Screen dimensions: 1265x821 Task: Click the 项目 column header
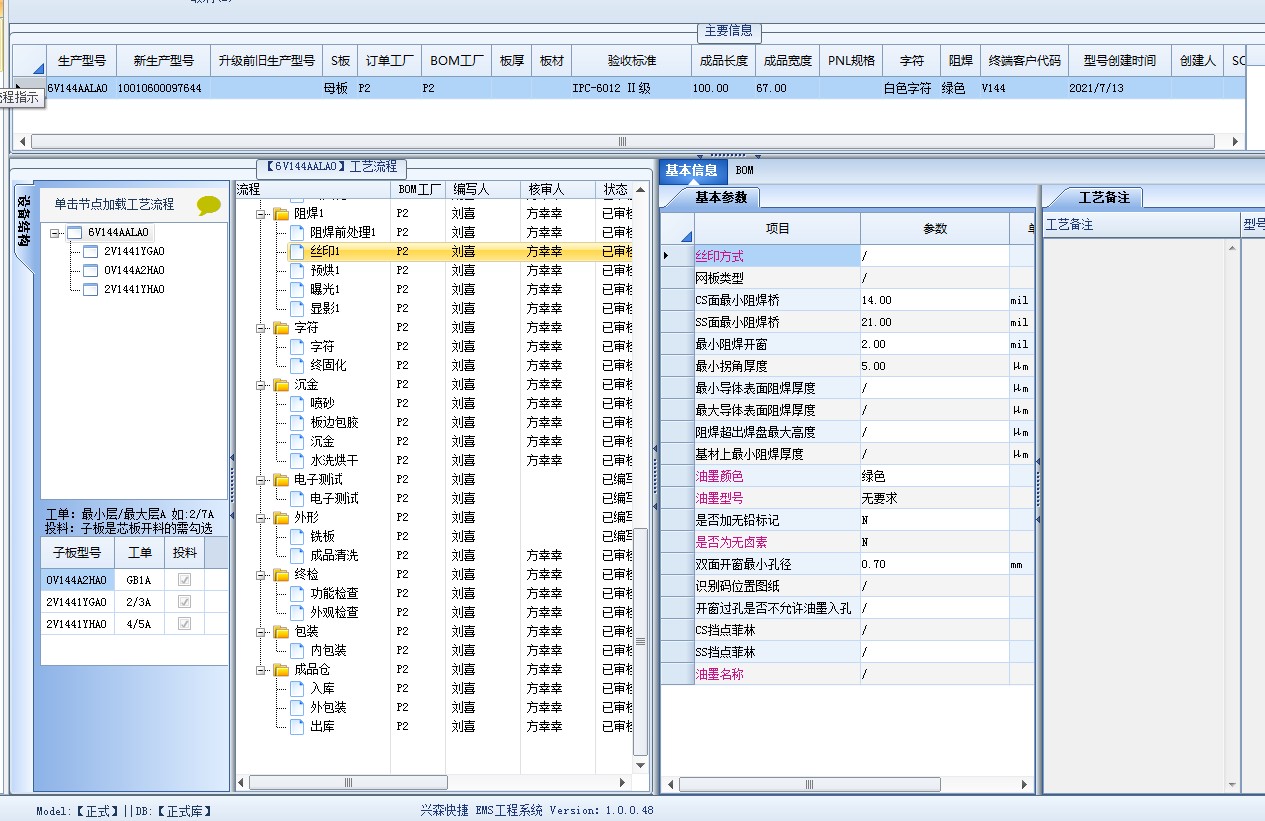[778, 228]
